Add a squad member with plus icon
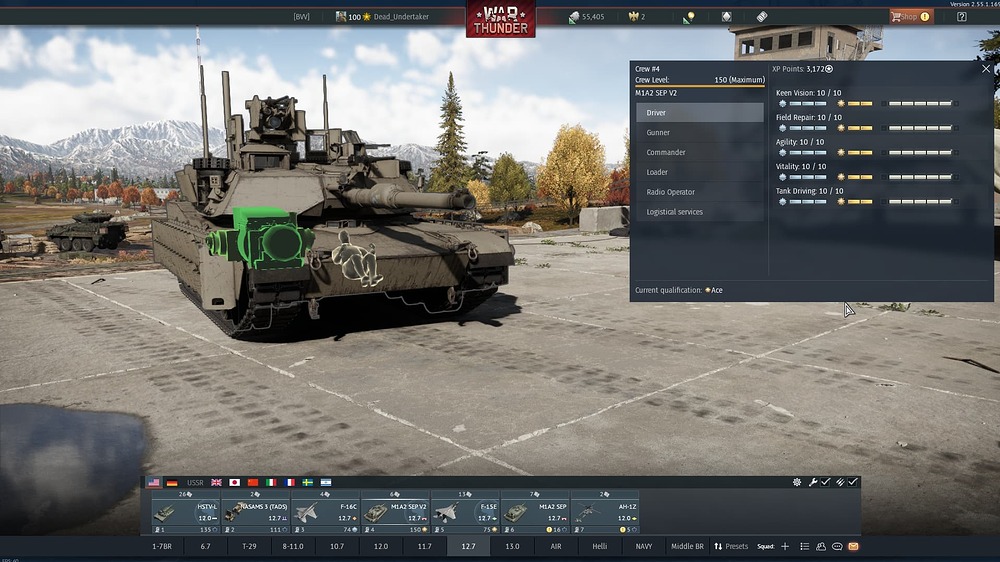This screenshot has width=1000, height=562. (785, 547)
